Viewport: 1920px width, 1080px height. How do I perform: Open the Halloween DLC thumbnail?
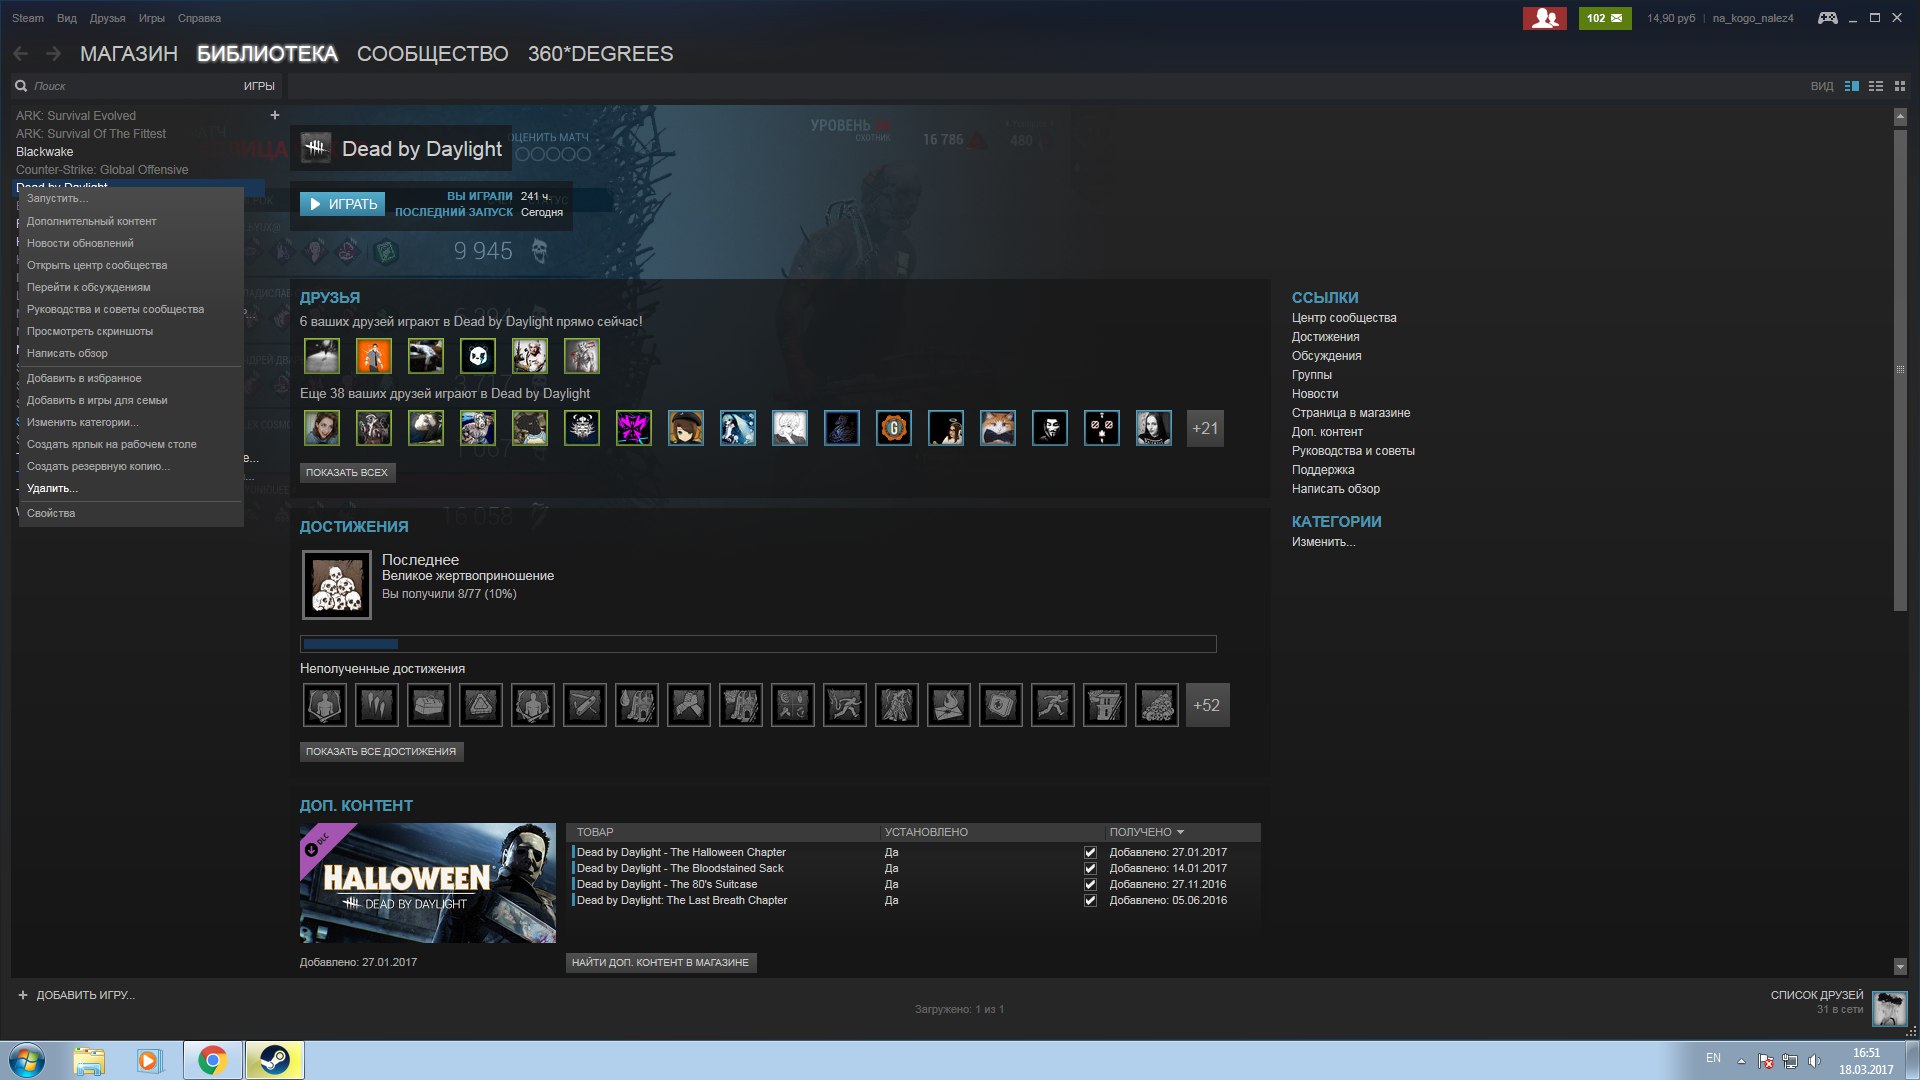428,883
